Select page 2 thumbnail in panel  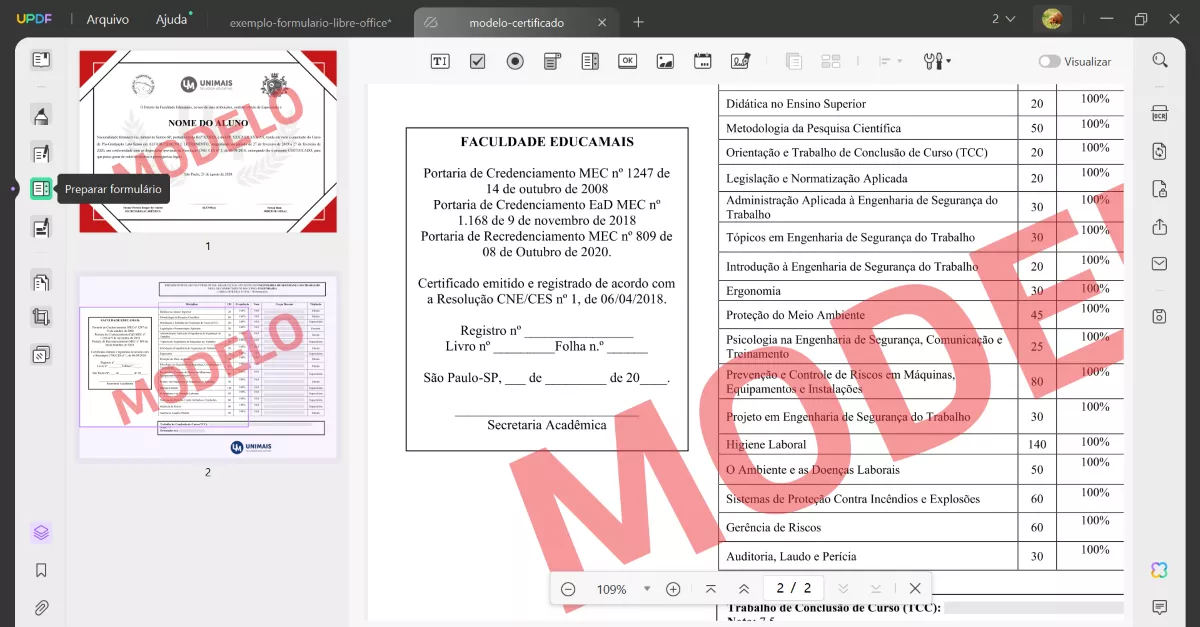point(206,366)
